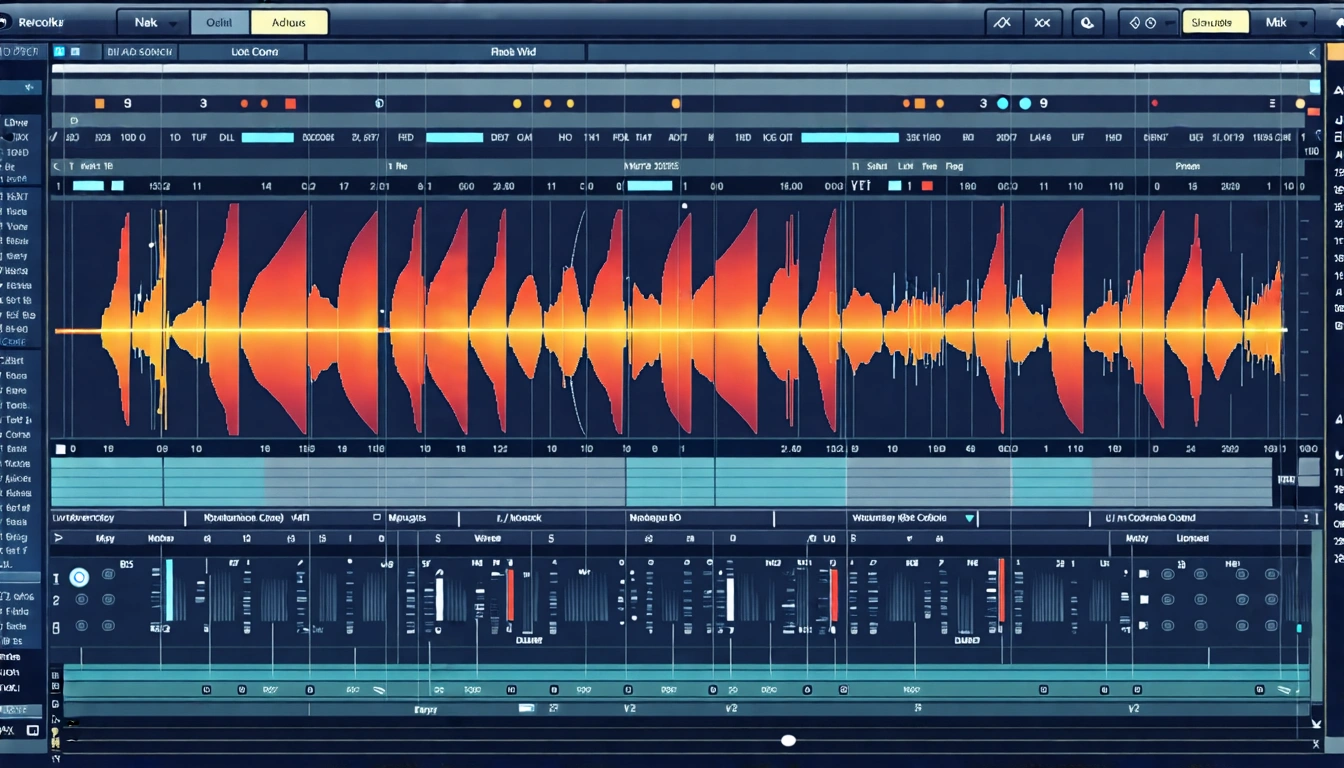The width and height of the screenshot is (1344, 768).
Task: Toggle the white square in Codvrale panel middle row
Action: pyautogui.click(x=1144, y=600)
